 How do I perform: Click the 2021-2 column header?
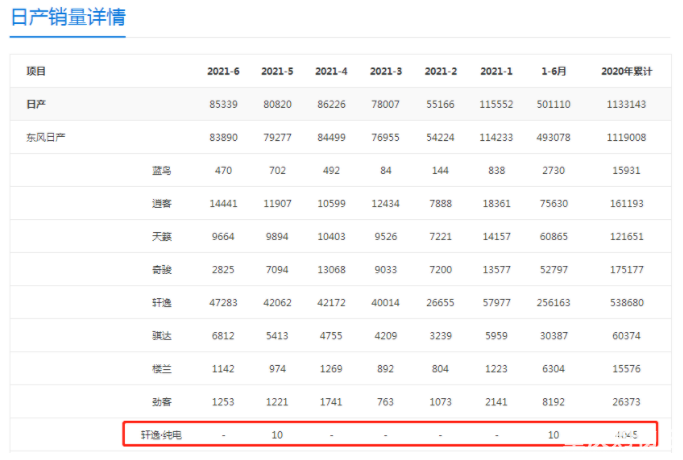point(440,71)
